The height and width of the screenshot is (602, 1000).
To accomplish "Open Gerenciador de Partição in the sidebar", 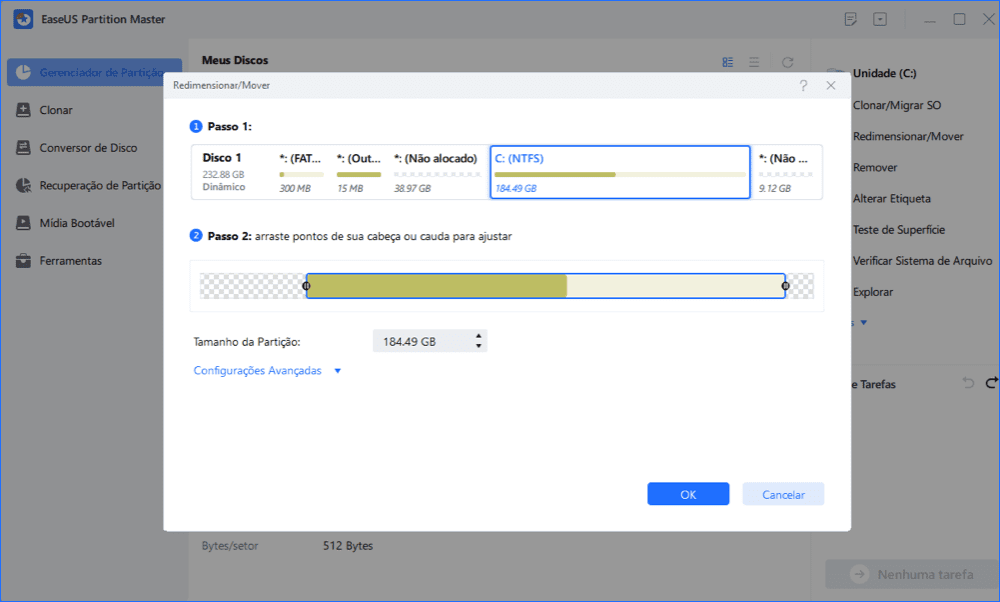I will click(94, 72).
